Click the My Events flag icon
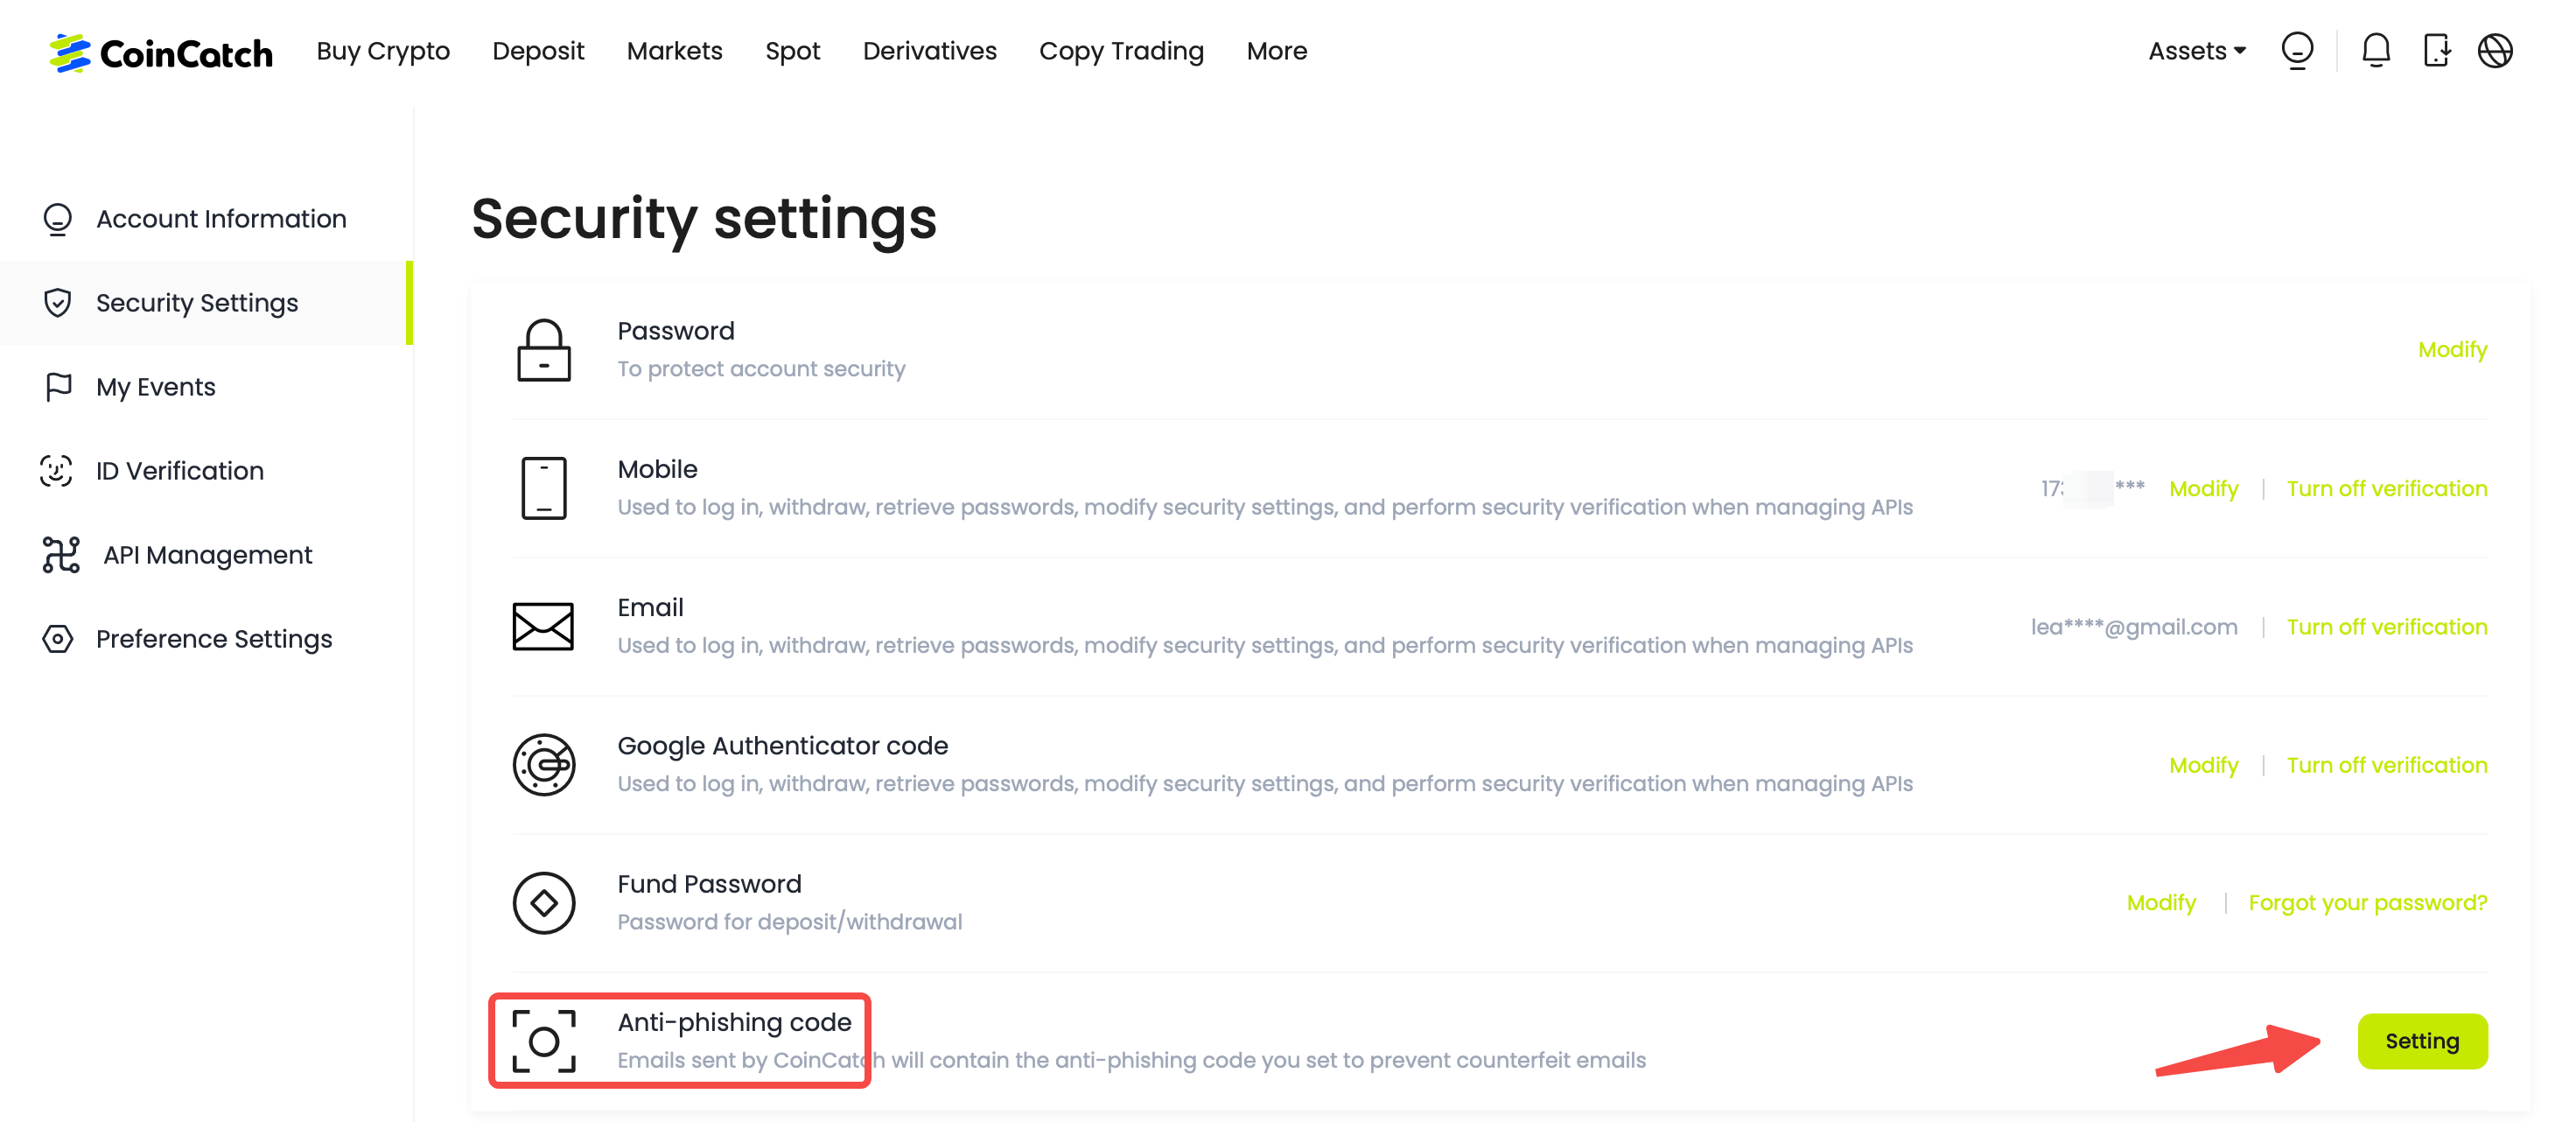Image resolution: width=2576 pixels, height=1122 pixels. pyautogui.click(x=58, y=387)
